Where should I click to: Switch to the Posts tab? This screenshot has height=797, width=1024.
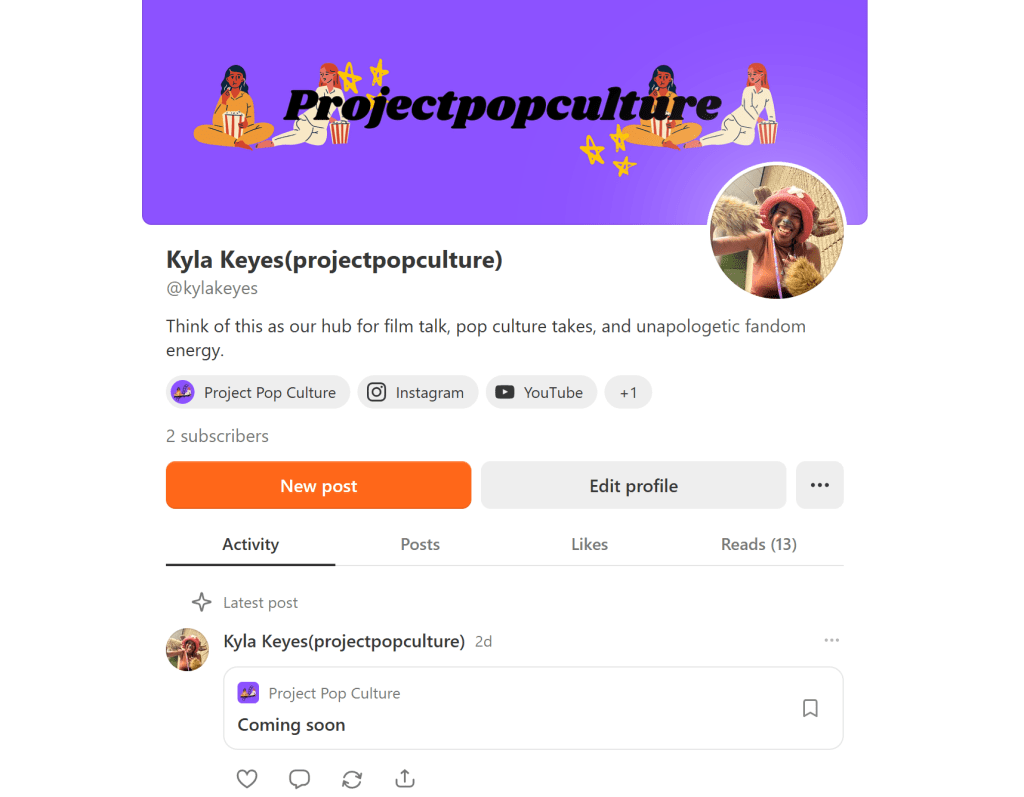[x=420, y=544]
